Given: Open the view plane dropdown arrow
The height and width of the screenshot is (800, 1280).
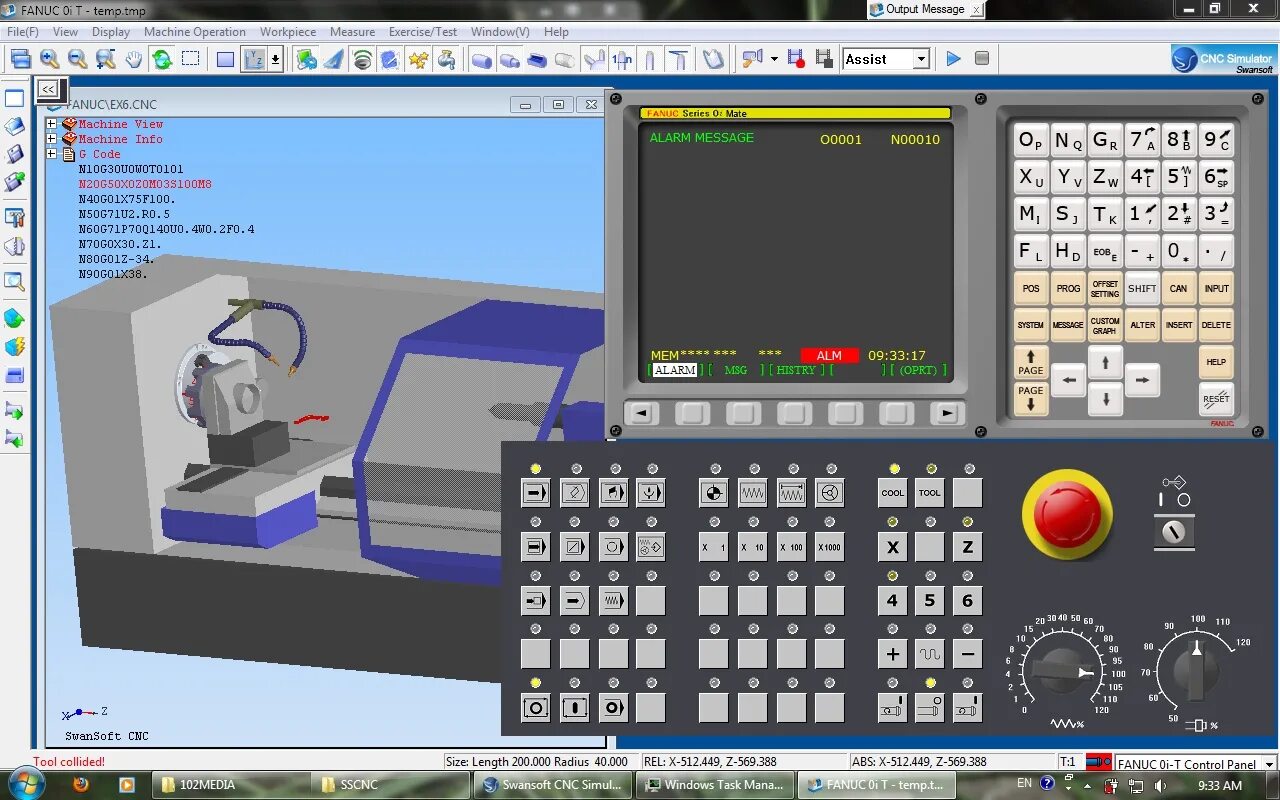Looking at the screenshot, I should [276, 60].
